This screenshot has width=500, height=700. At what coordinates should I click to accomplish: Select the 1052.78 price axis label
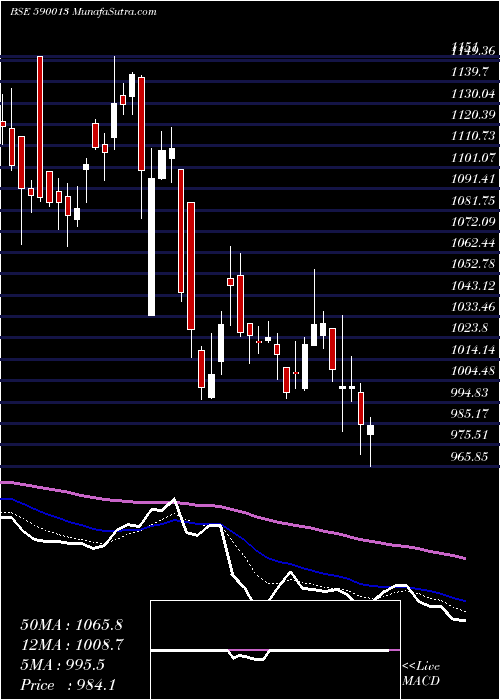pos(473,264)
